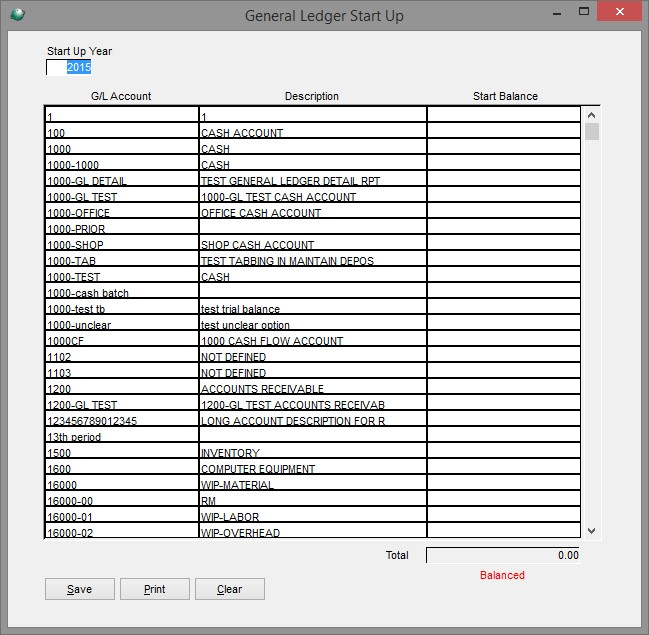Select account '1000-test tb'
Image resolution: width=649 pixels, height=635 pixels.
coord(122,307)
